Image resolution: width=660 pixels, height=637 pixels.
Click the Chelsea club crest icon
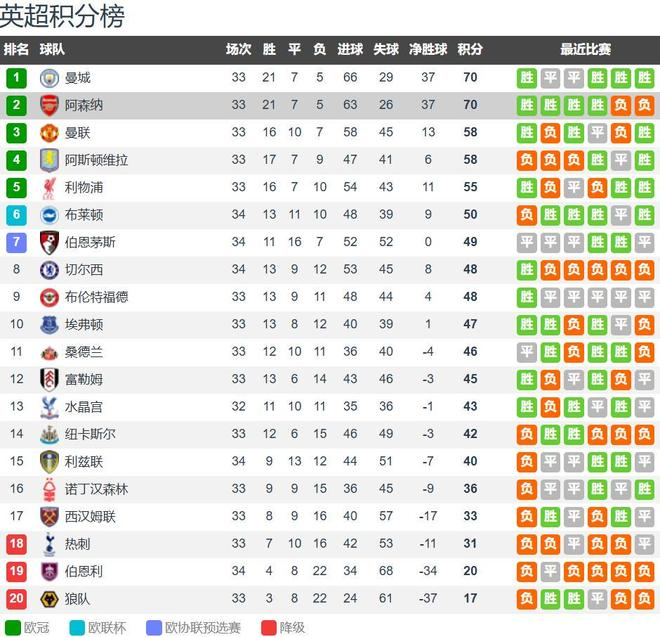(49, 269)
